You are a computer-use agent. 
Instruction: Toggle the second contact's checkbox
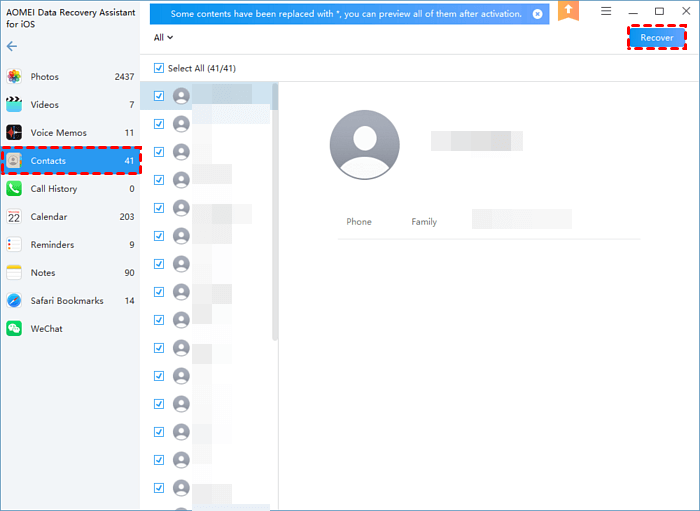click(x=159, y=124)
